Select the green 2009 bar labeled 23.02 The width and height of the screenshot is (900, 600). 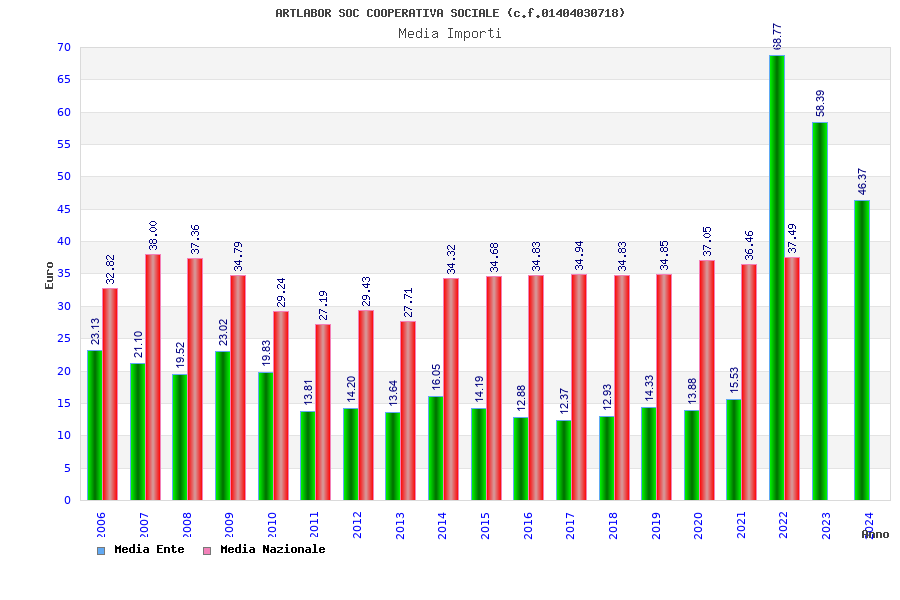tap(223, 425)
